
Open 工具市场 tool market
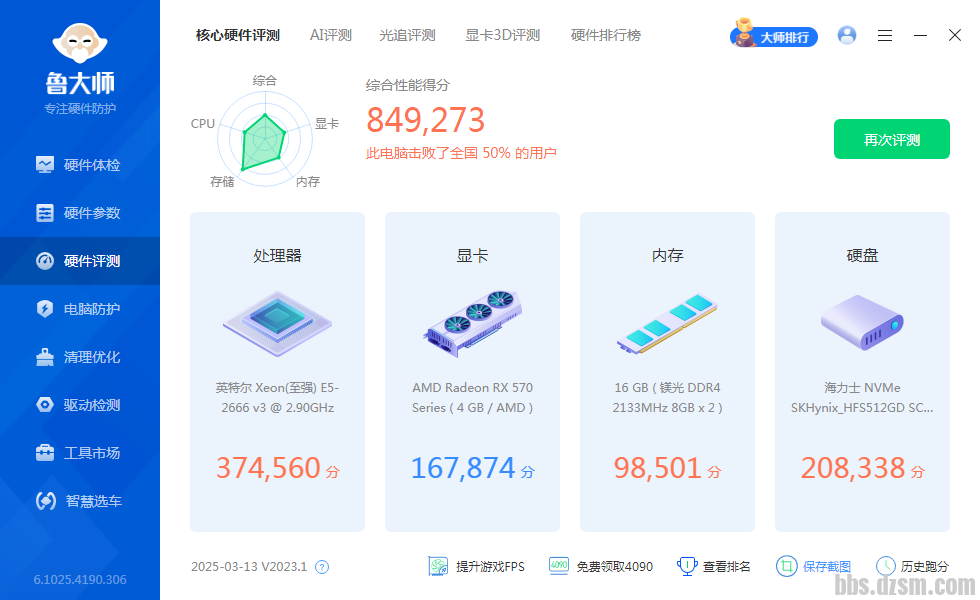[80, 453]
